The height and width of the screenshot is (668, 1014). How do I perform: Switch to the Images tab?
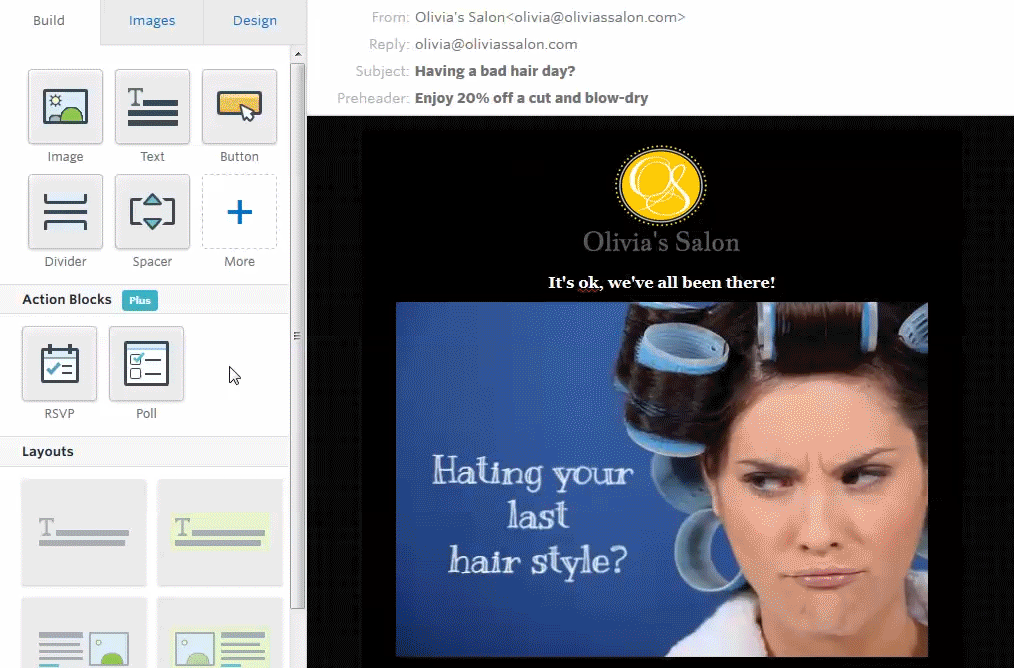tap(152, 21)
